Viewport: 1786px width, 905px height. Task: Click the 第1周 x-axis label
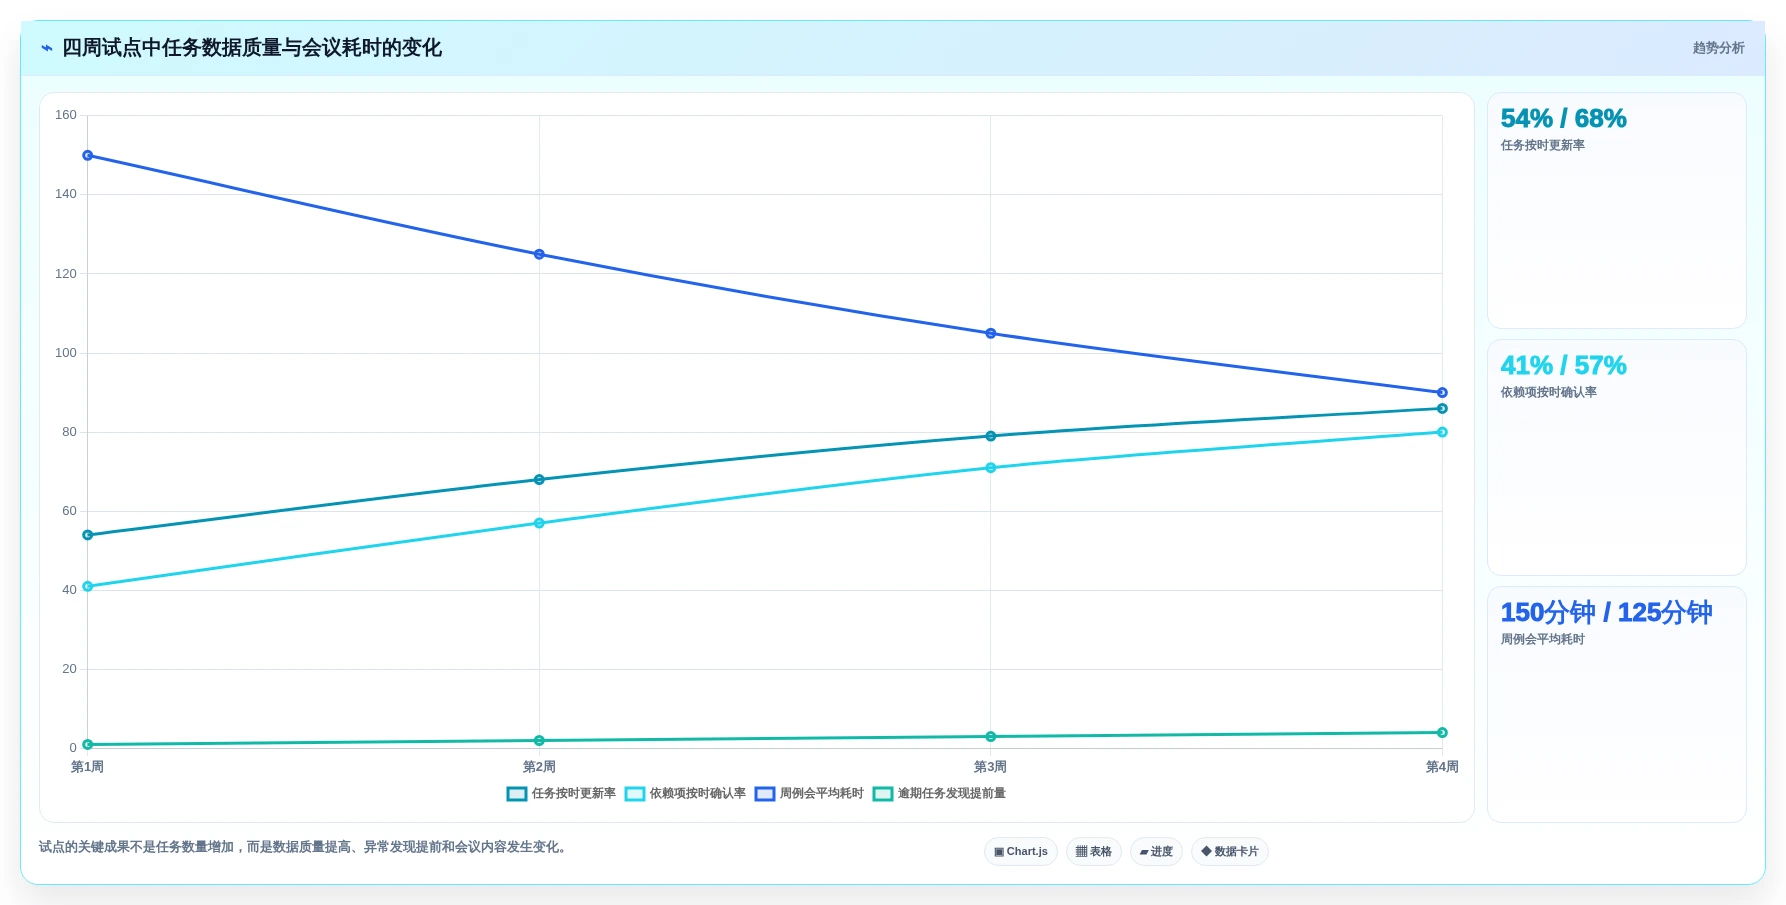88,767
